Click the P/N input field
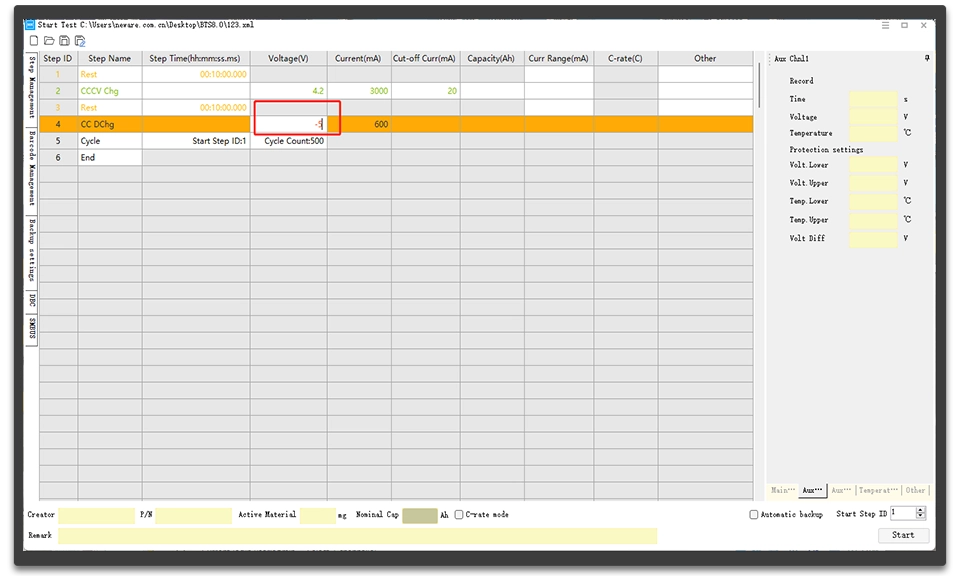Image resolution: width=960 pixels, height=580 pixels. (x=193, y=515)
